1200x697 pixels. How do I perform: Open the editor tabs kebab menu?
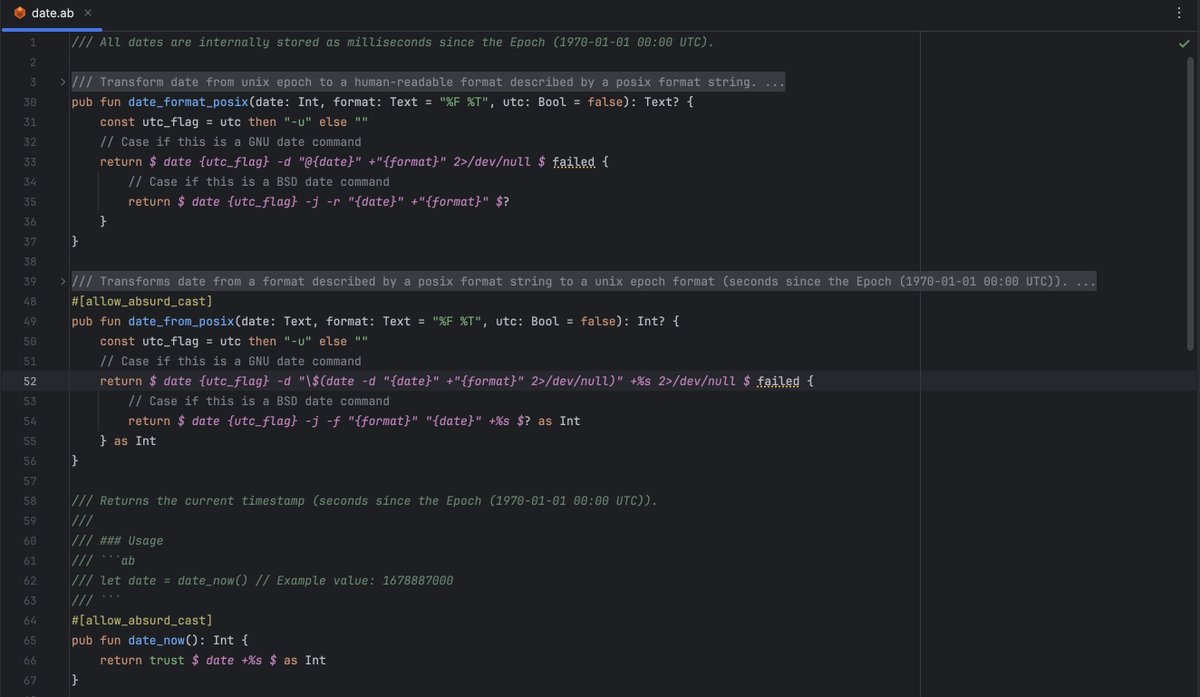tap(1180, 13)
